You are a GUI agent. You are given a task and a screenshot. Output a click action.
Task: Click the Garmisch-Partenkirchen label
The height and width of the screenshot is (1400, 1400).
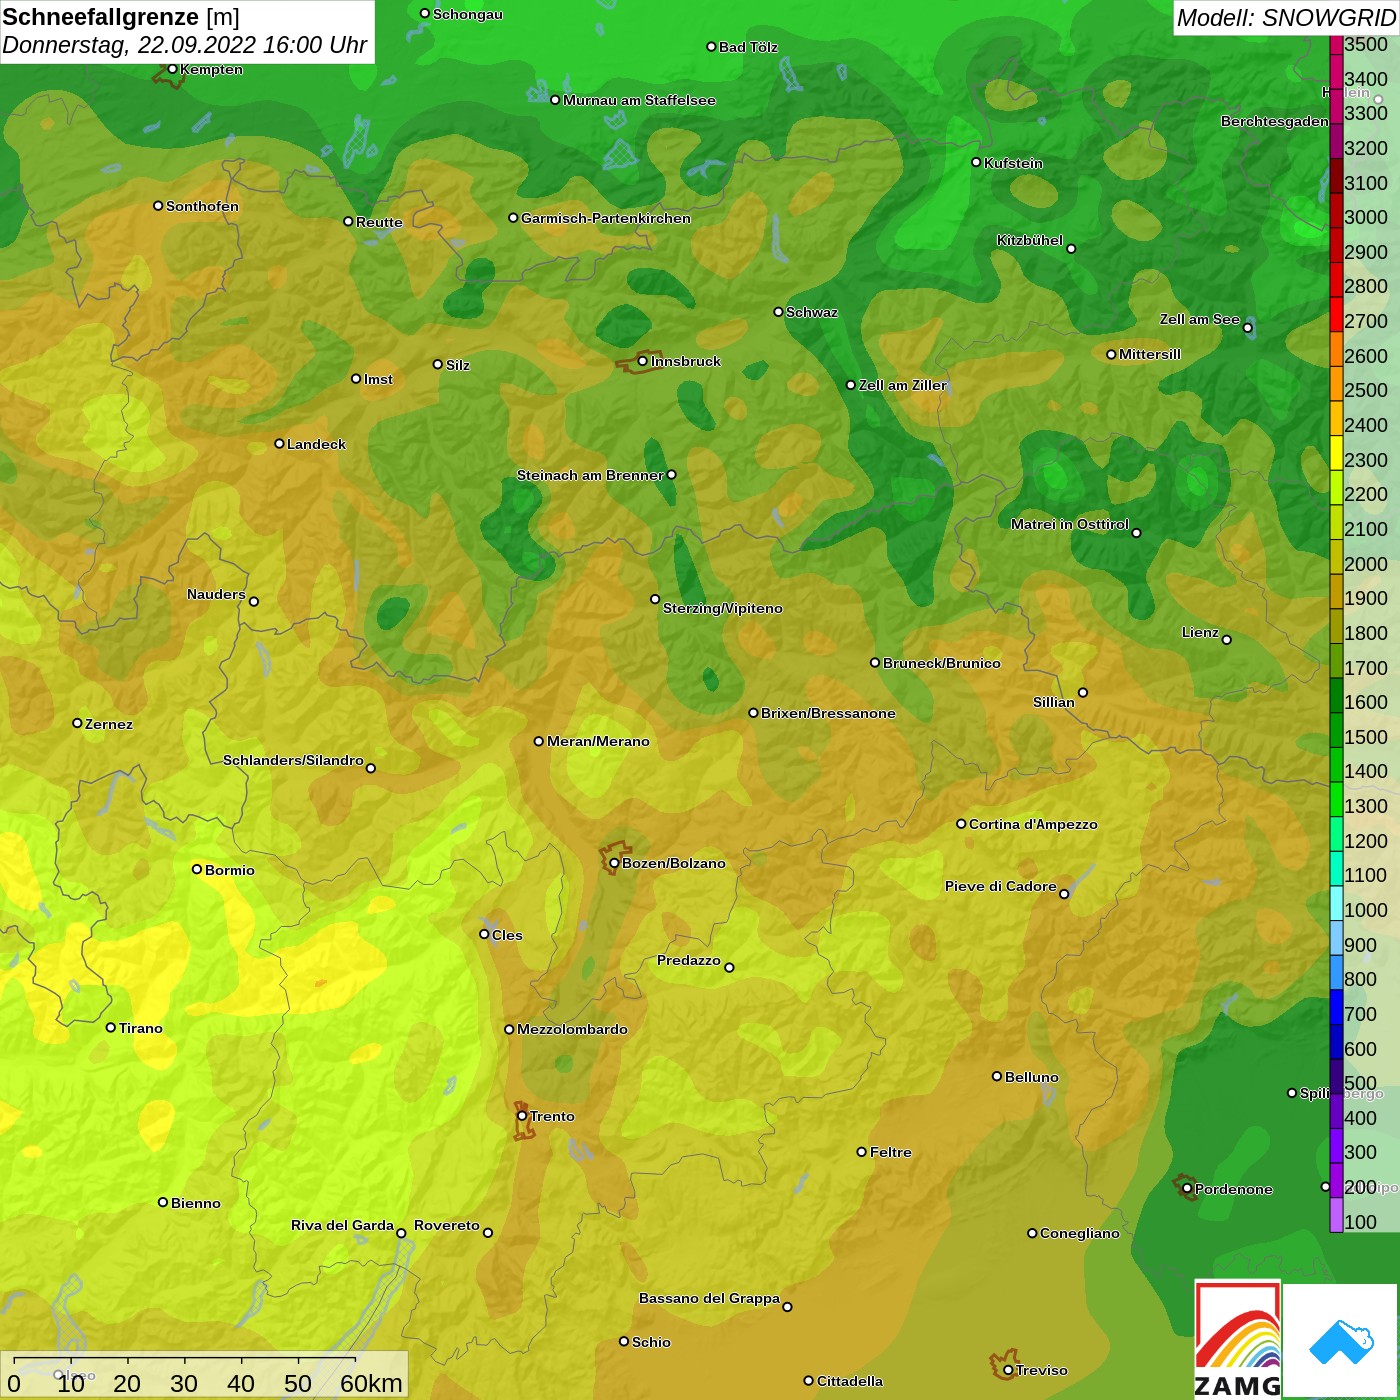pyautogui.click(x=606, y=218)
